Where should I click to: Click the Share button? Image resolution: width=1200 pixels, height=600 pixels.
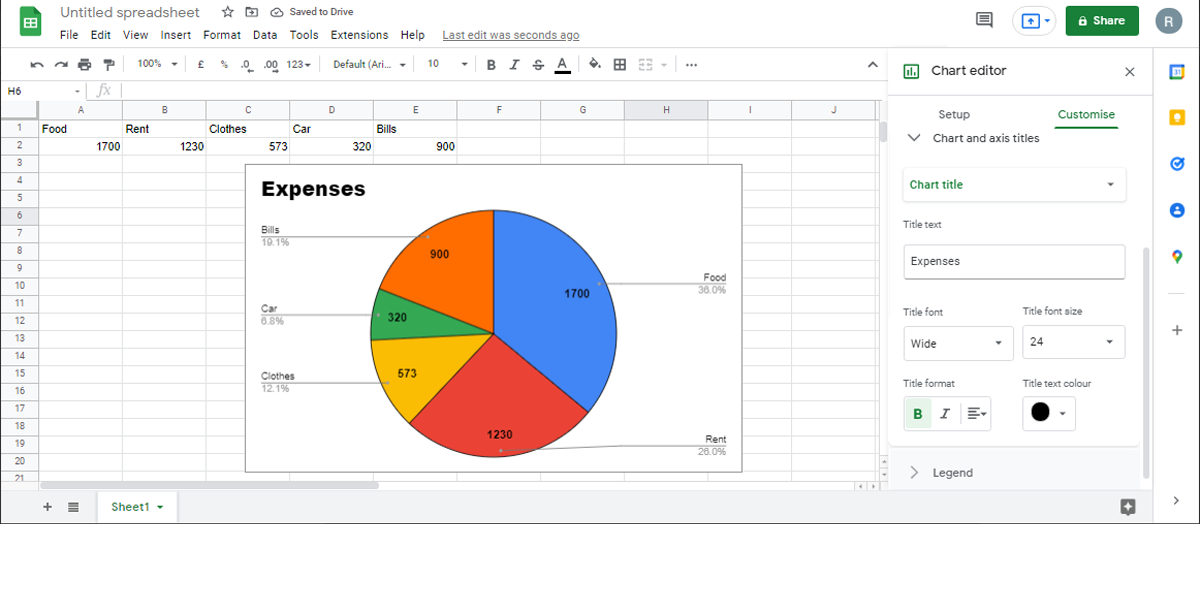tap(1102, 21)
